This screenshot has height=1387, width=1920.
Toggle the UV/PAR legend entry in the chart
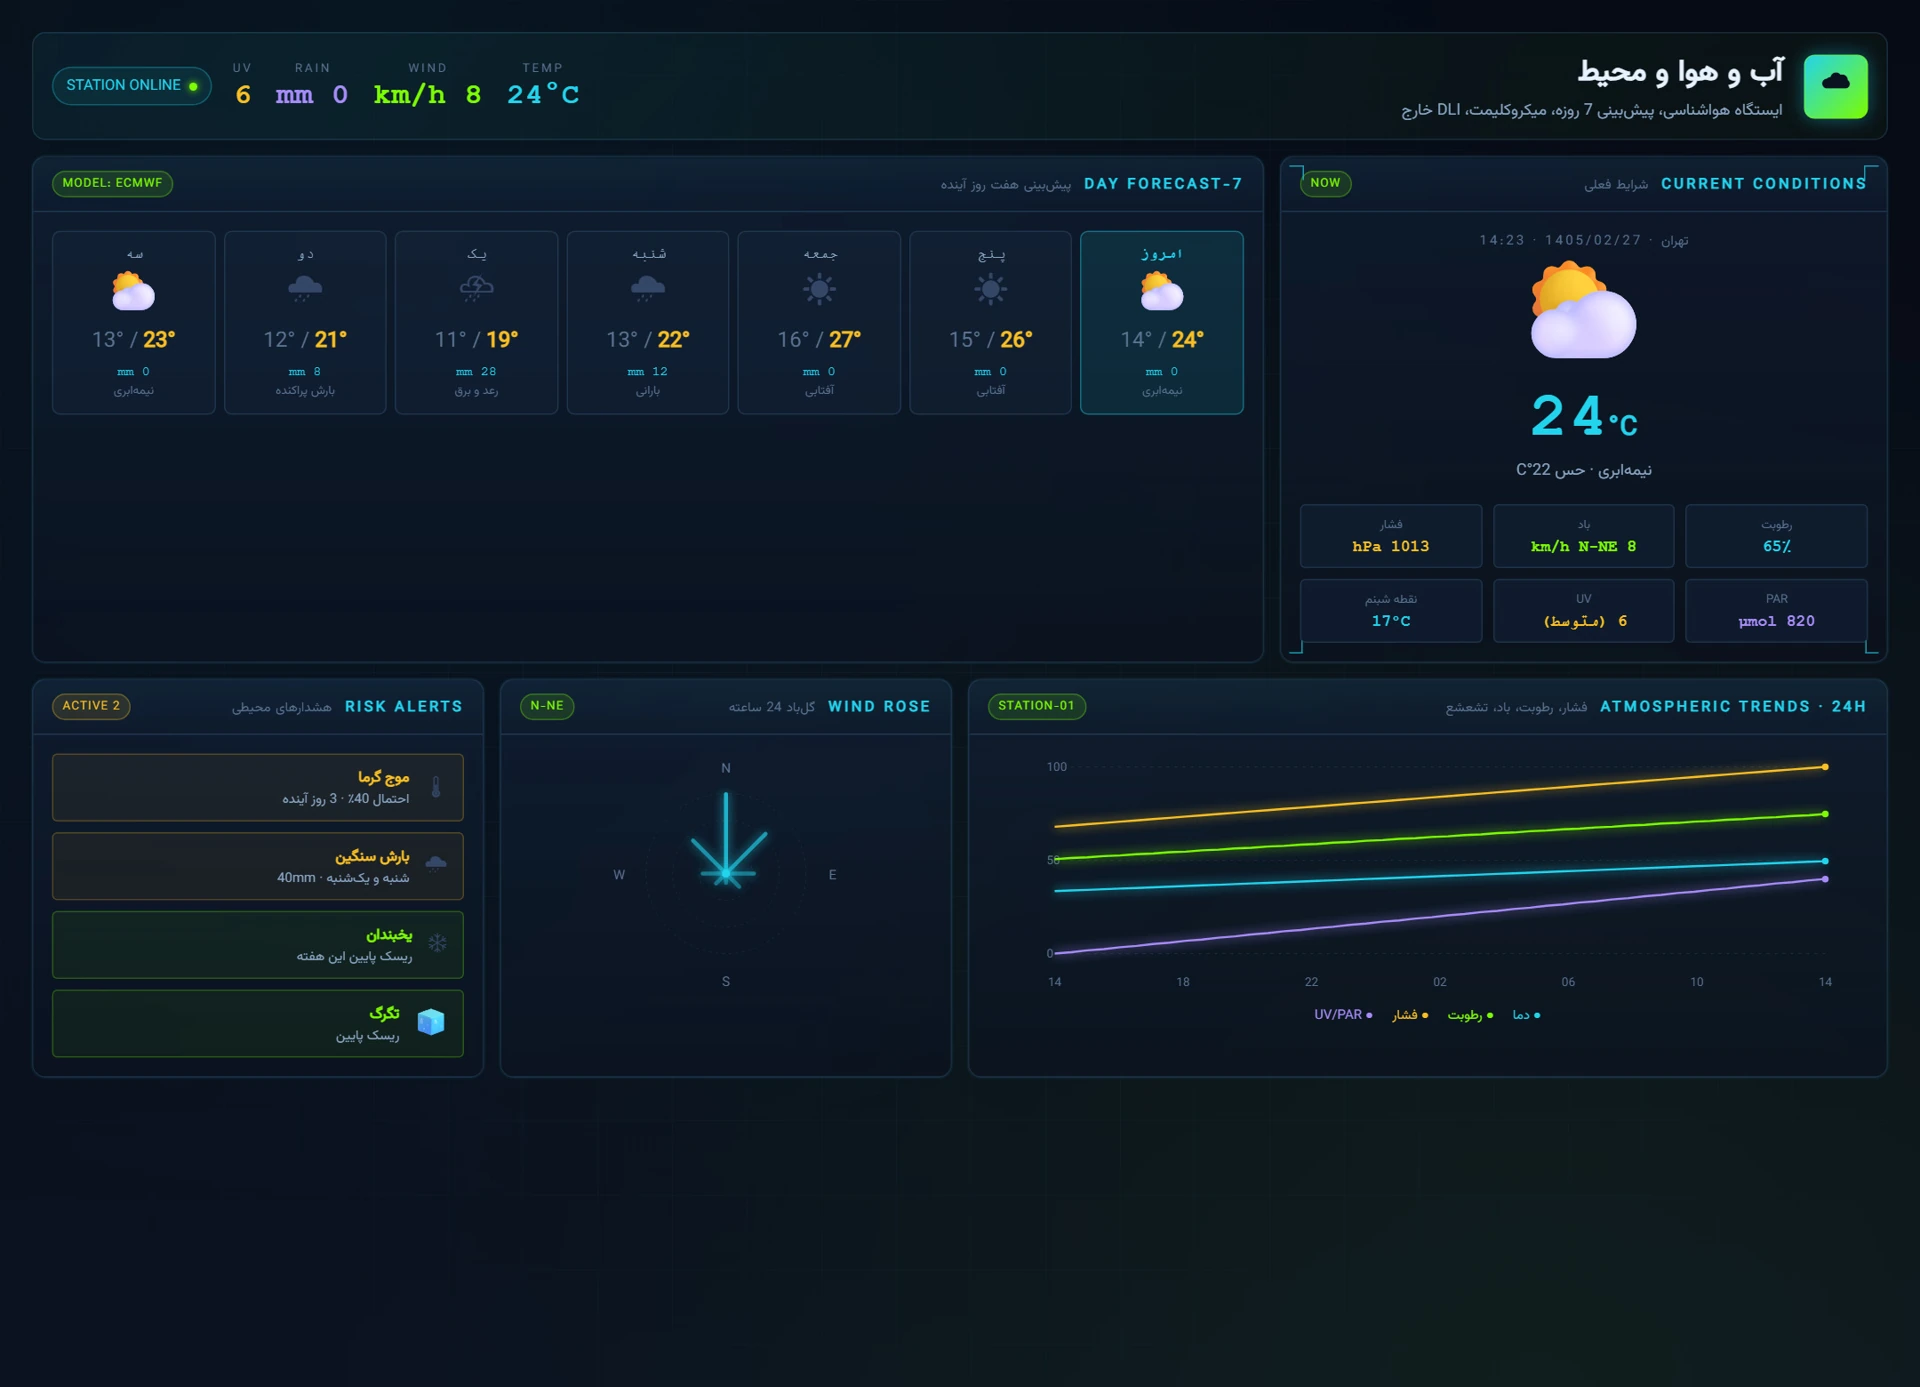(1343, 1015)
